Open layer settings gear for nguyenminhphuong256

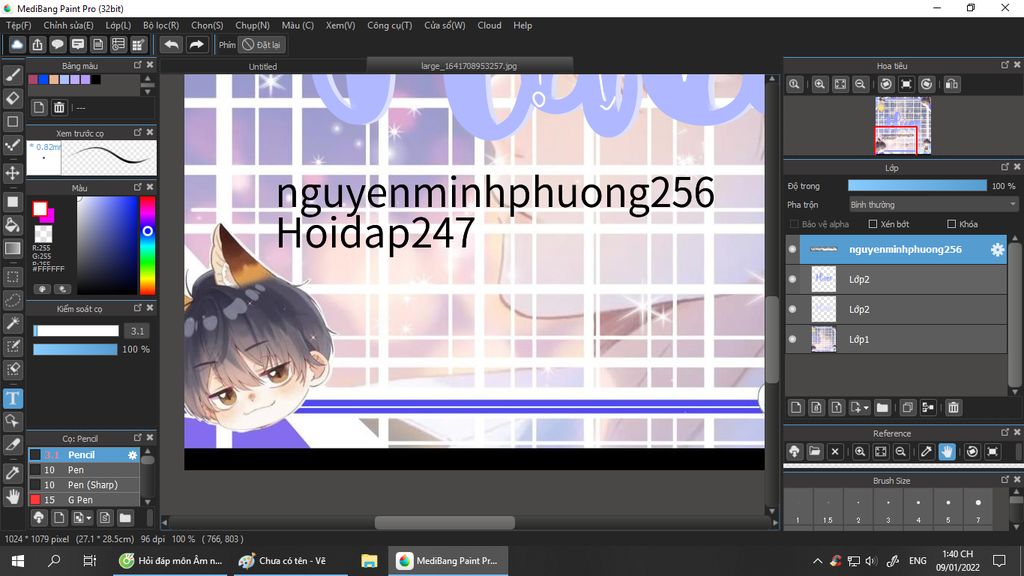tap(997, 249)
